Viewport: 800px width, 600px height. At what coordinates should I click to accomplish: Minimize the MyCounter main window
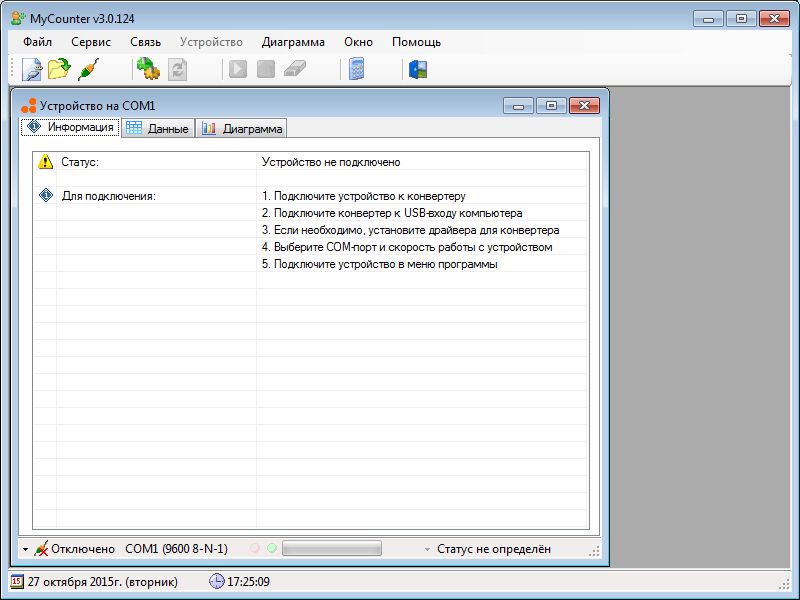pos(708,18)
